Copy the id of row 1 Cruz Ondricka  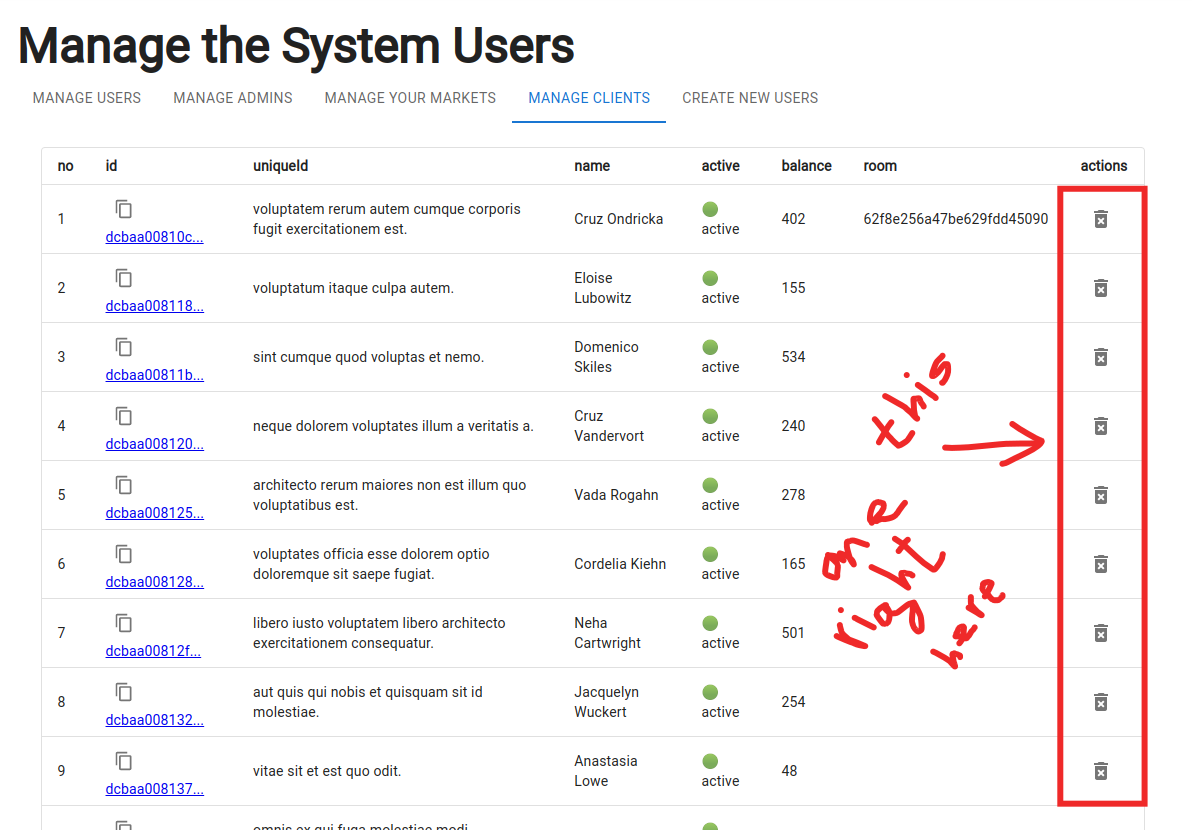124,209
